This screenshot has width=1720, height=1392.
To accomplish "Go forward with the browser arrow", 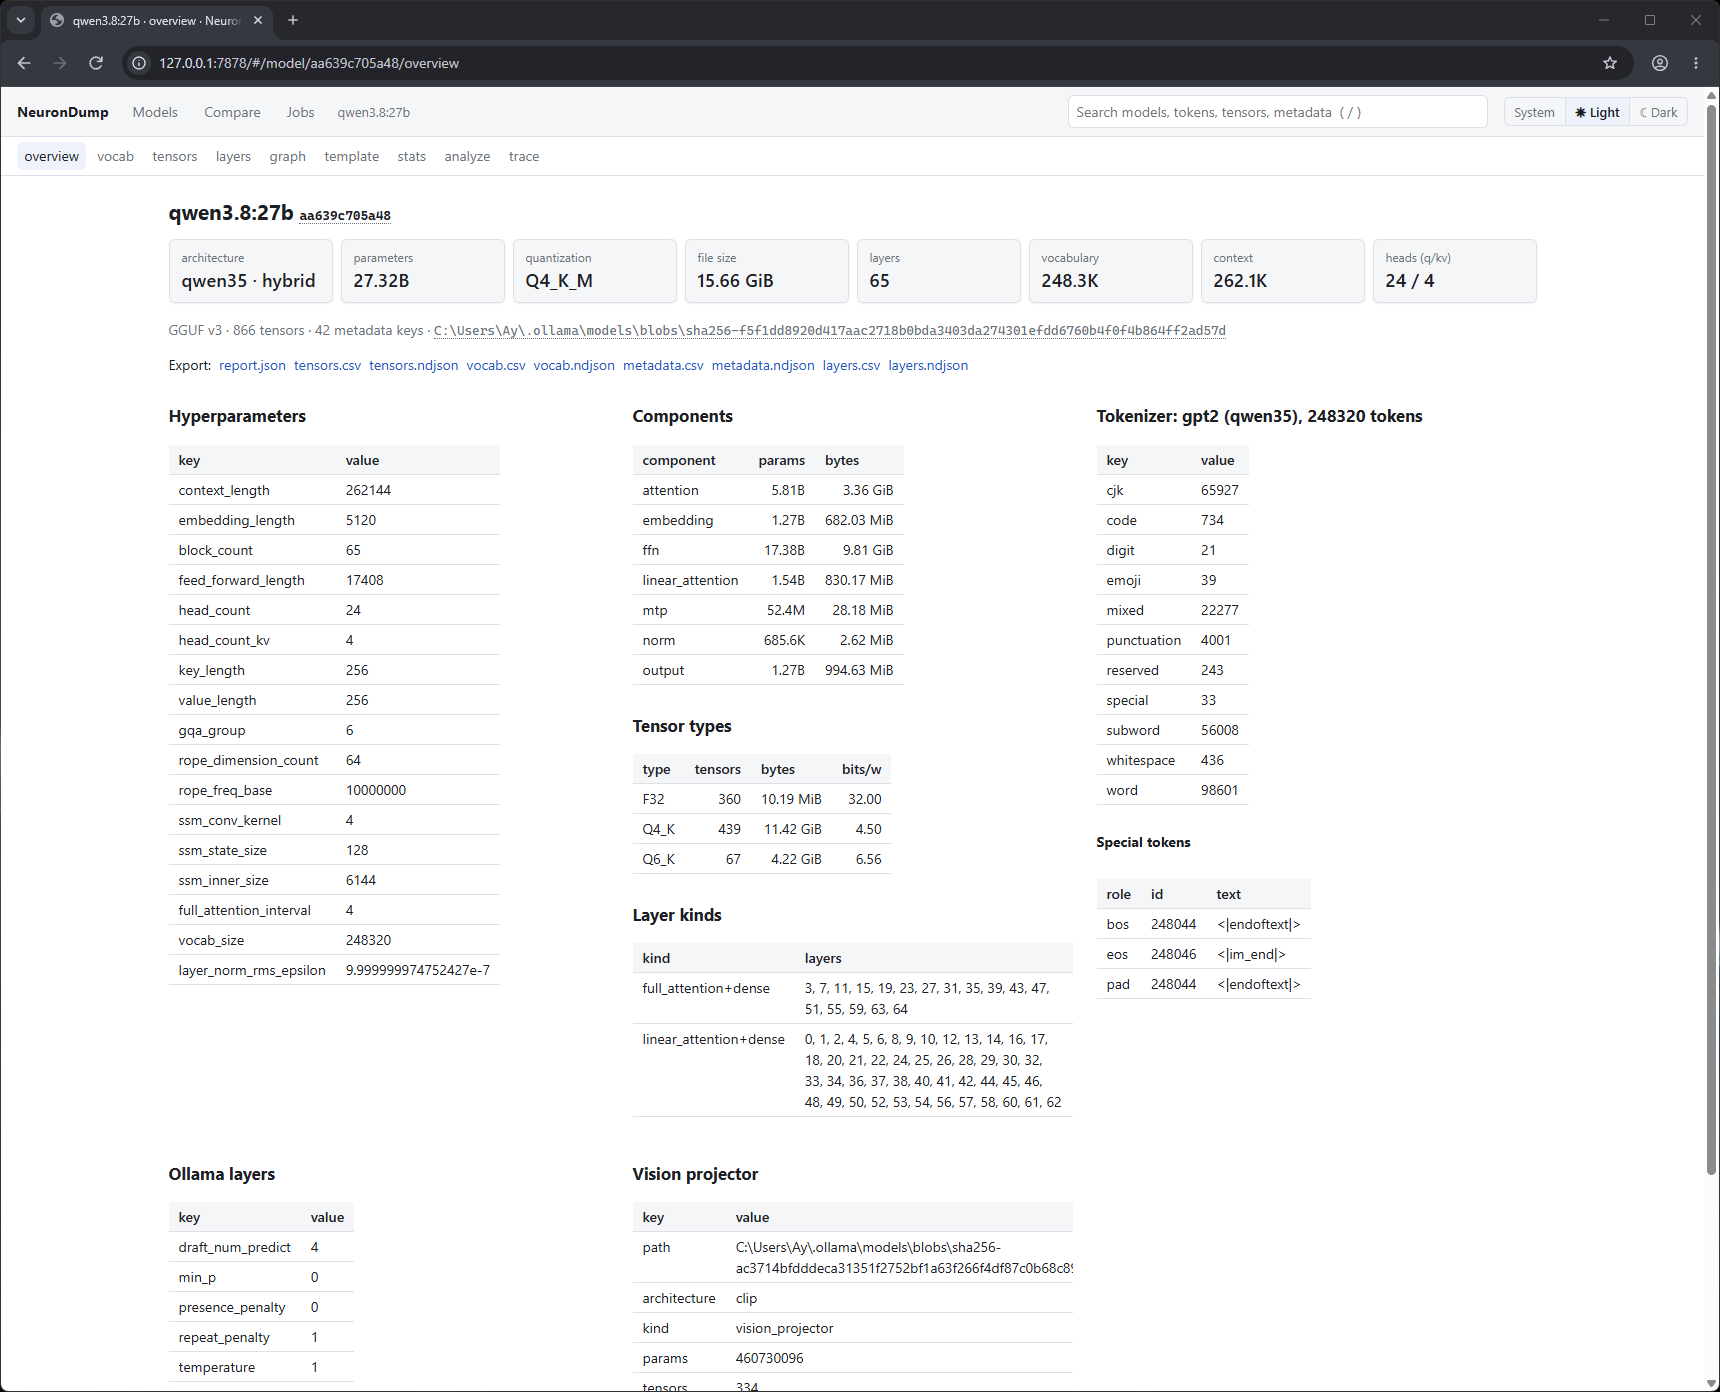I will pyautogui.click(x=60, y=63).
